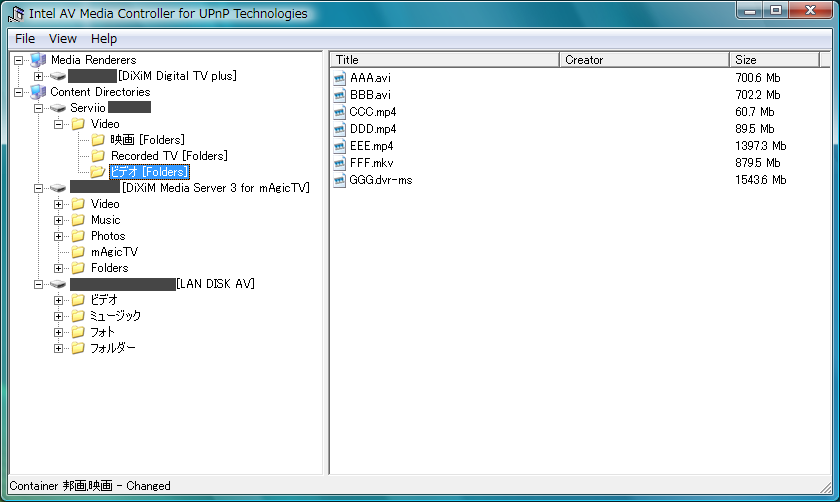Viewport: 840px width, 502px height.
Task: Click the Recorded TV folder icon
Action: tap(98, 156)
